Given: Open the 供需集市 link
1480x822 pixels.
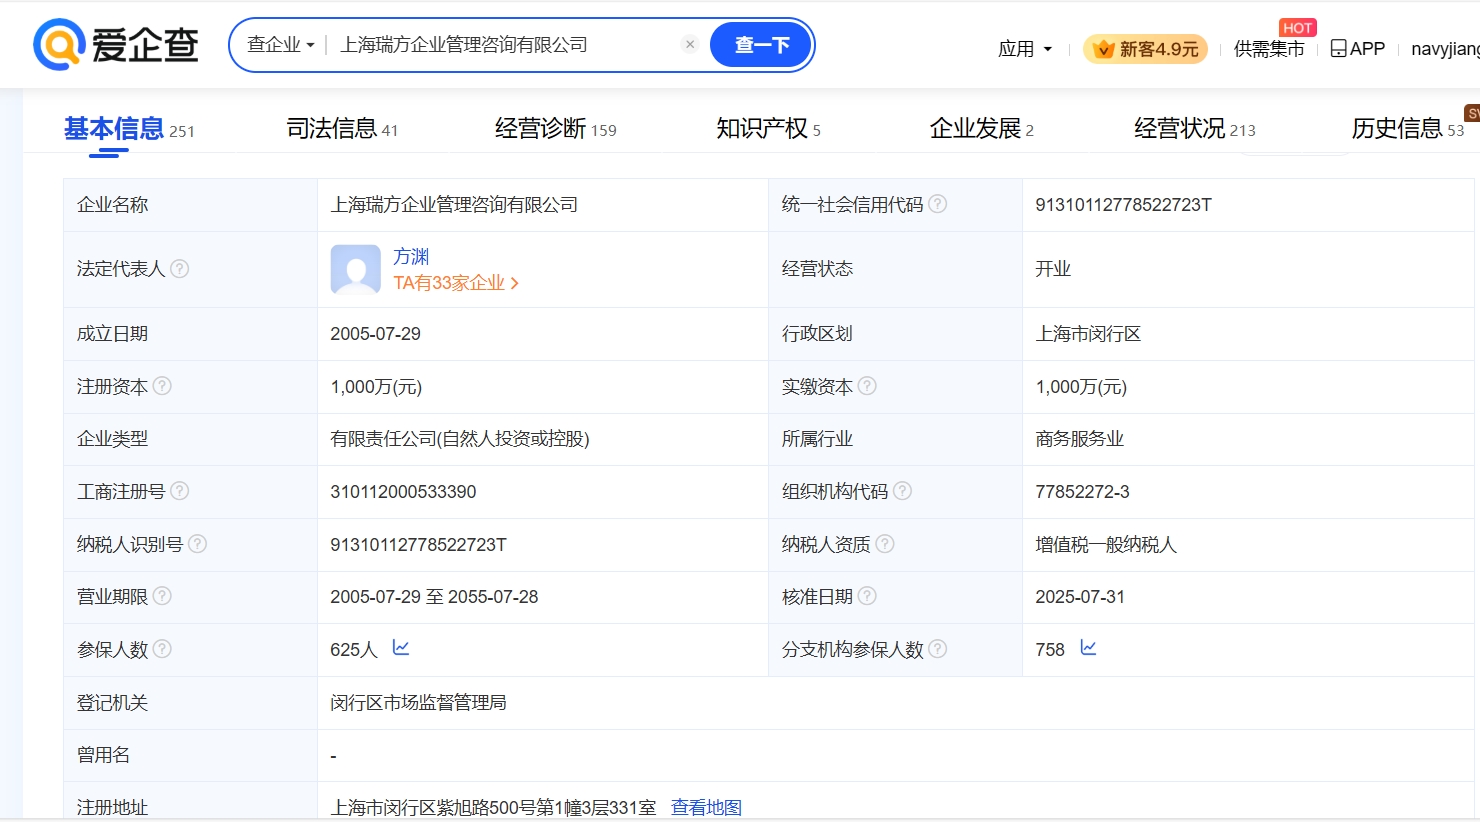Looking at the screenshot, I should pyautogui.click(x=1268, y=49).
